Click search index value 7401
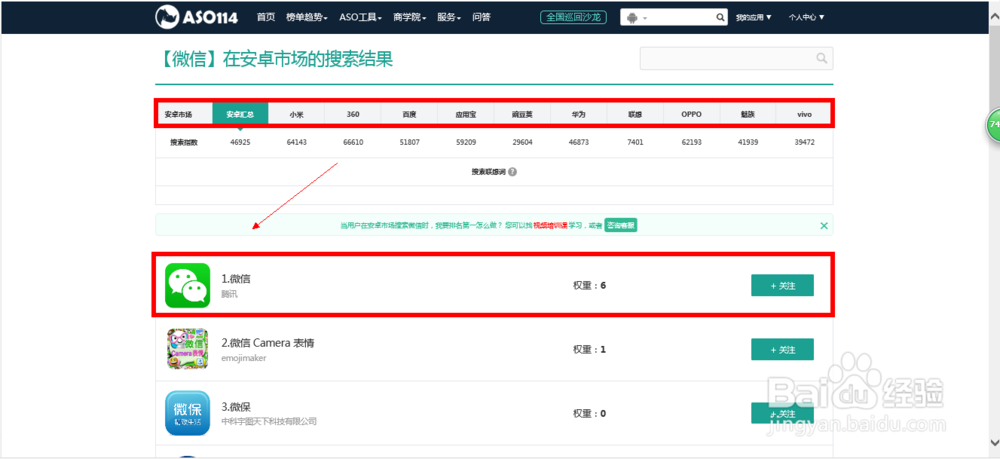Image resolution: width=1000 pixels, height=459 pixels. (635, 143)
